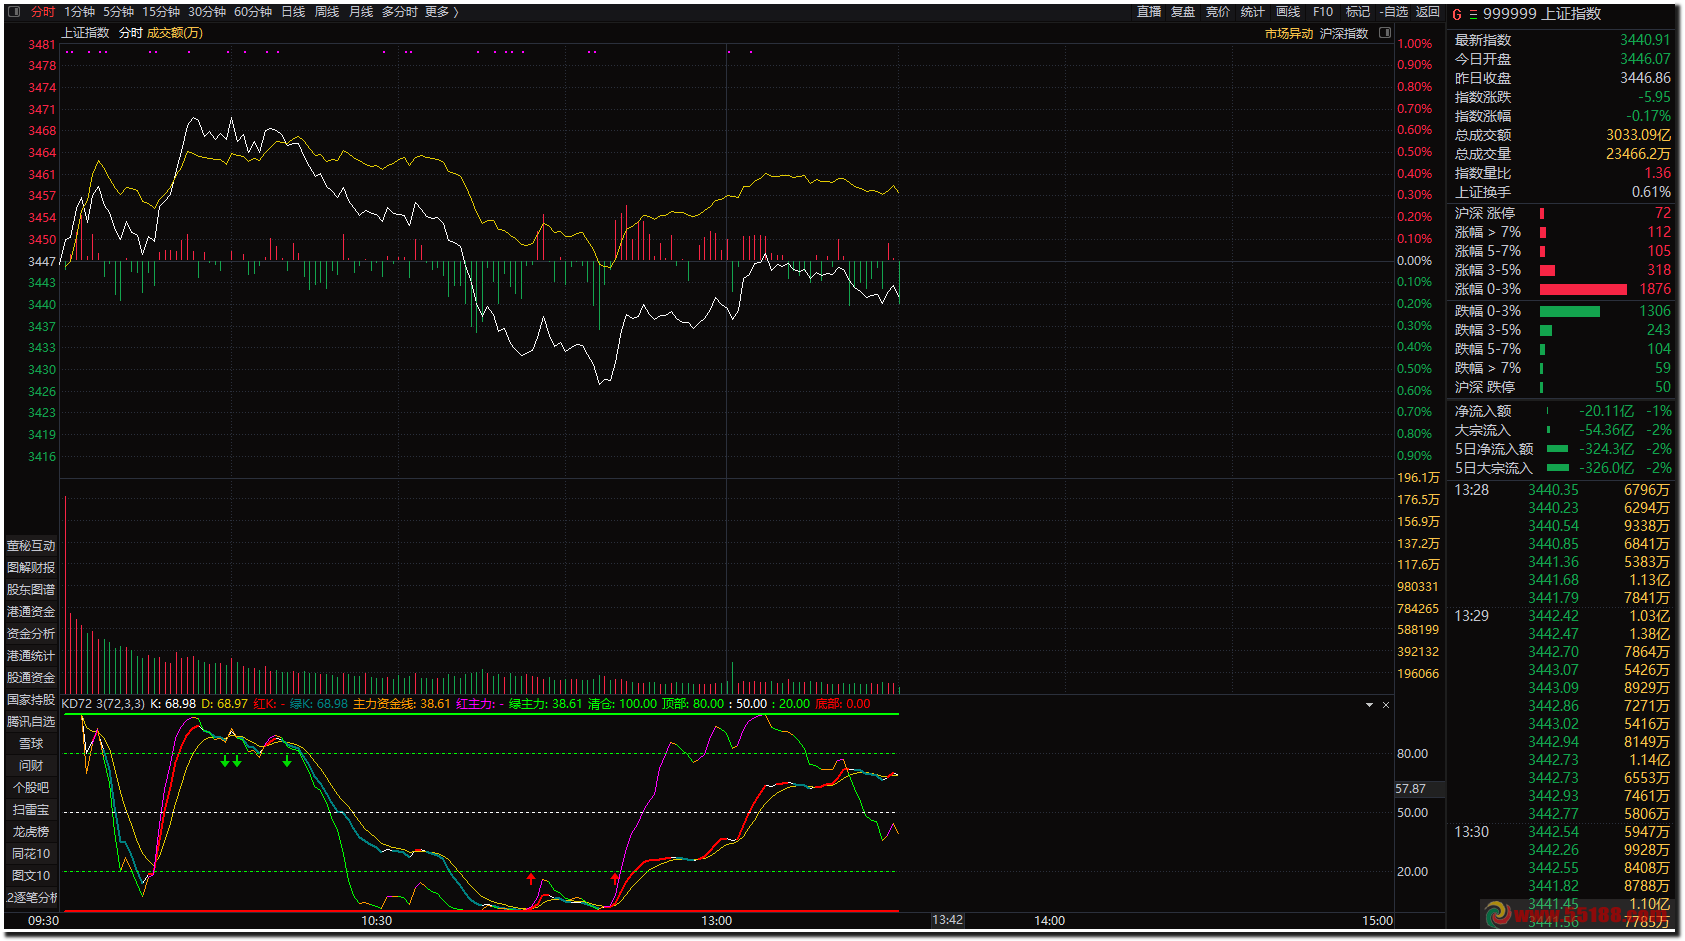Open 龙虎榜 in the sidebar
The width and height of the screenshot is (1685, 941).
tap(31, 832)
